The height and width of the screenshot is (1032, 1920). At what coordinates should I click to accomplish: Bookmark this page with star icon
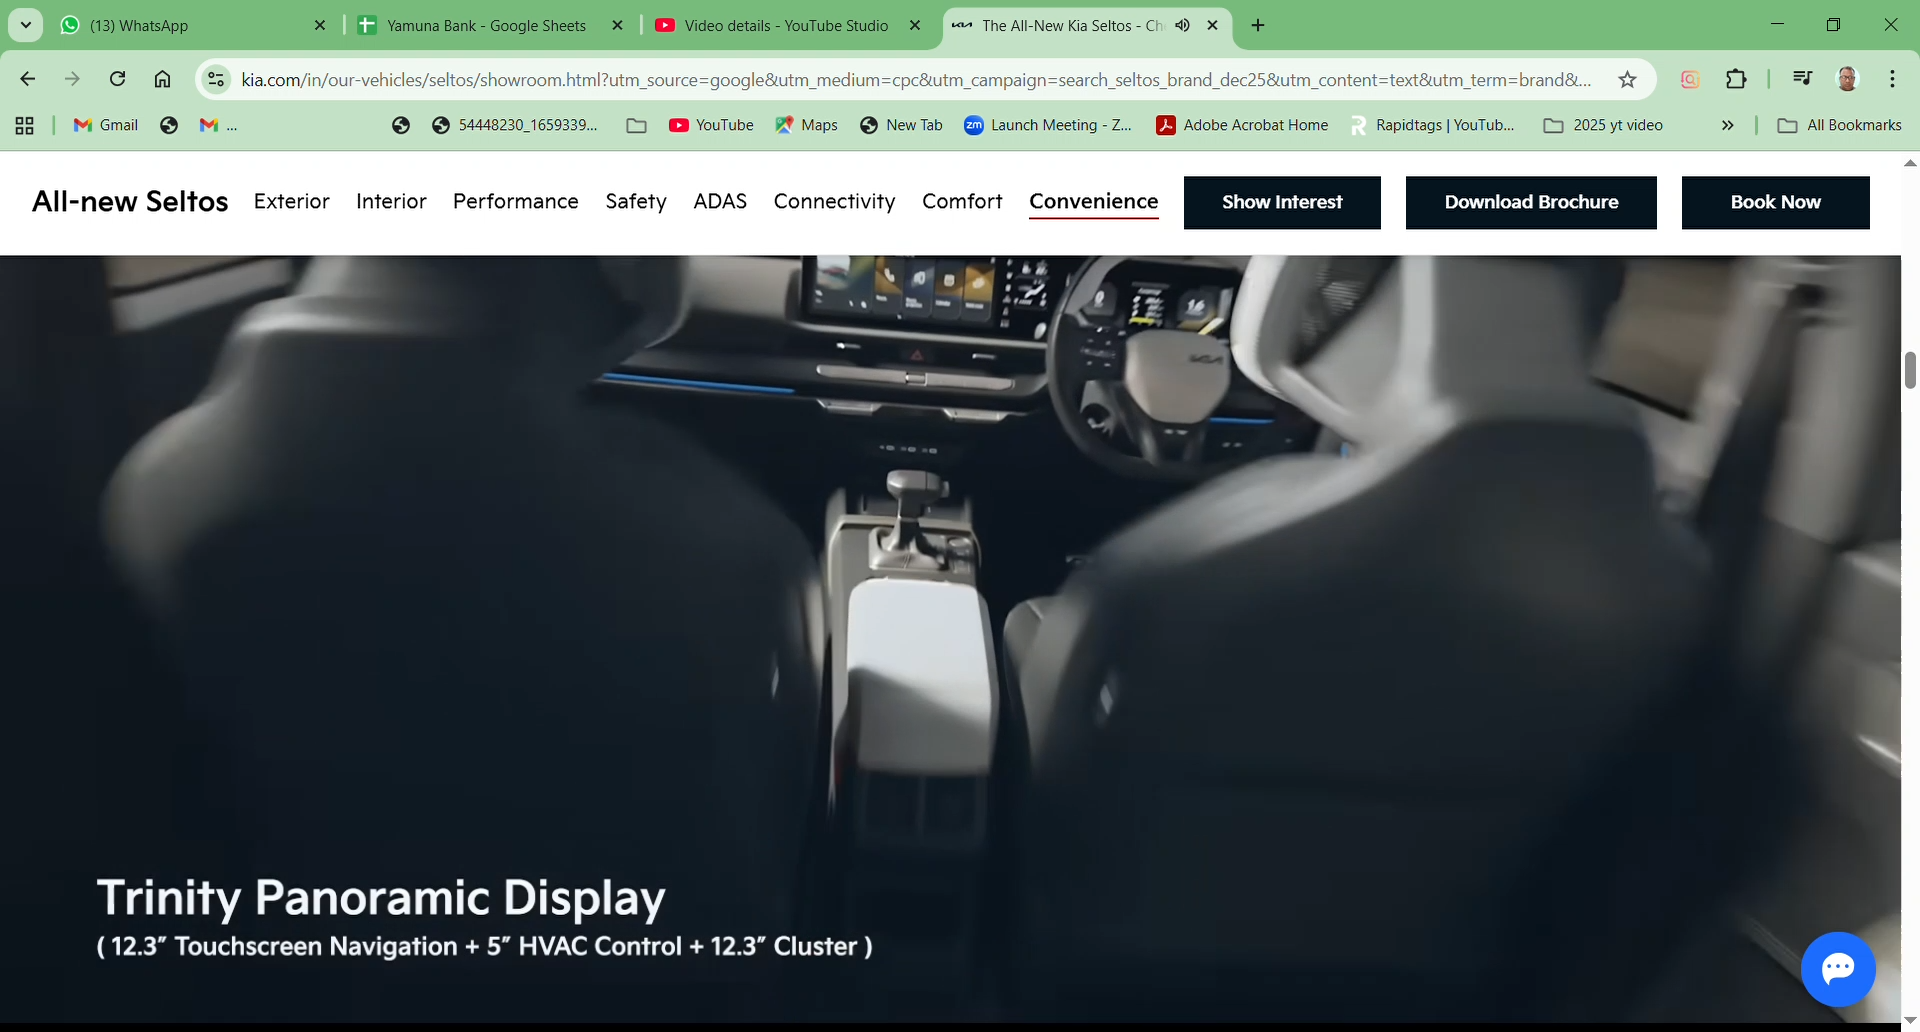pyautogui.click(x=1627, y=80)
